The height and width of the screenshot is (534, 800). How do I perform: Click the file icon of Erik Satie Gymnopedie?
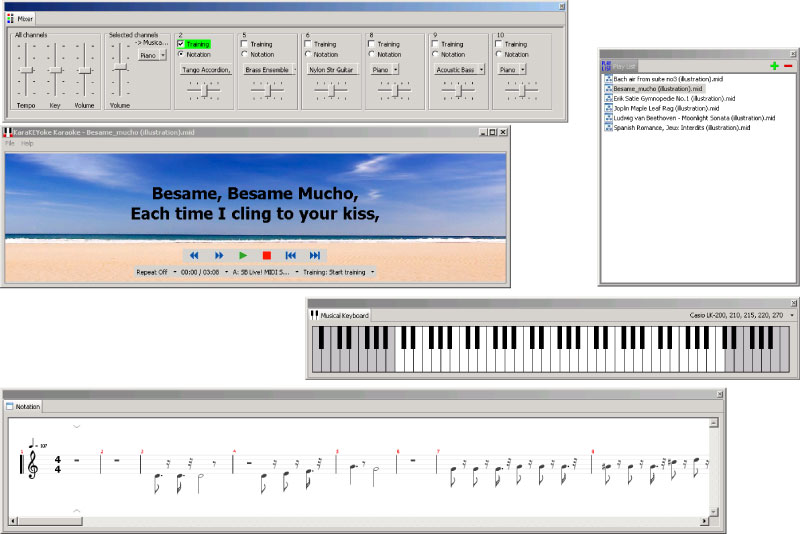[x=608, y=98]
